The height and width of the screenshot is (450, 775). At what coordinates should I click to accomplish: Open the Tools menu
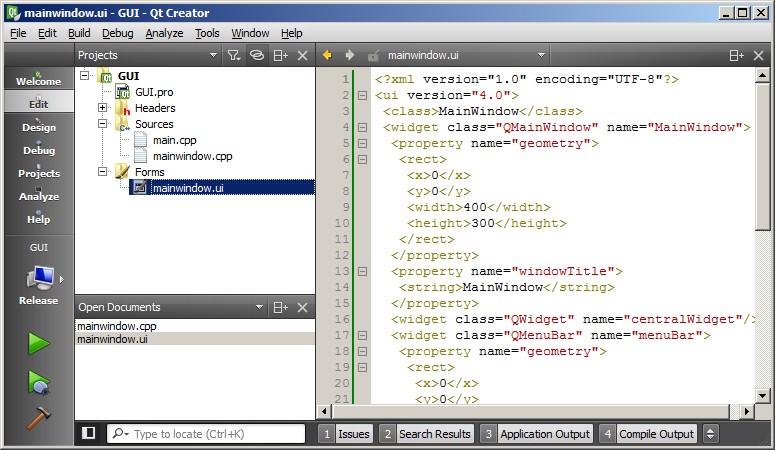[x=207, y=33]
